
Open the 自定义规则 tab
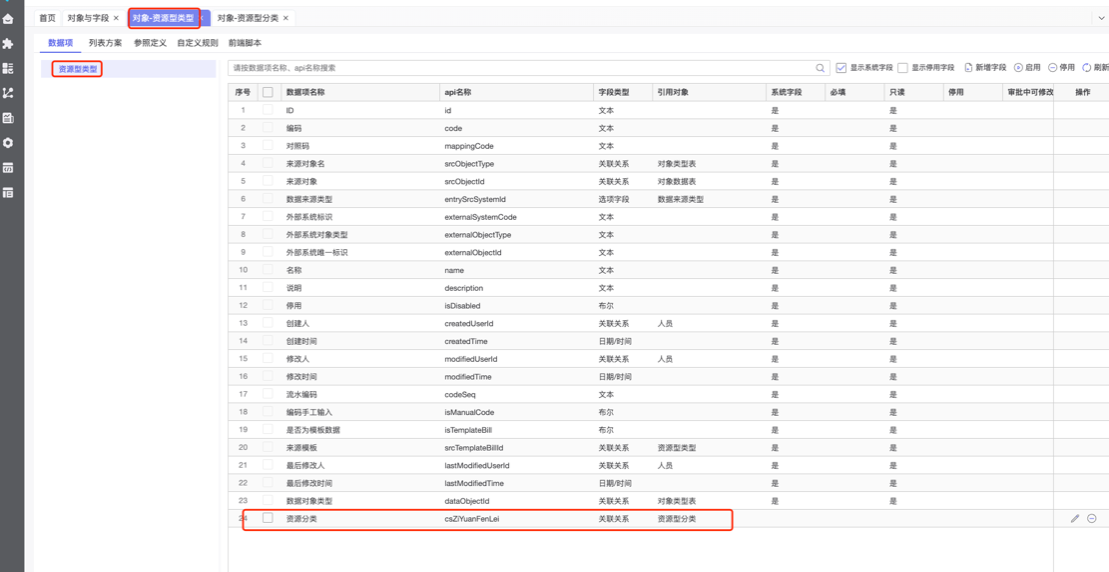197,43
